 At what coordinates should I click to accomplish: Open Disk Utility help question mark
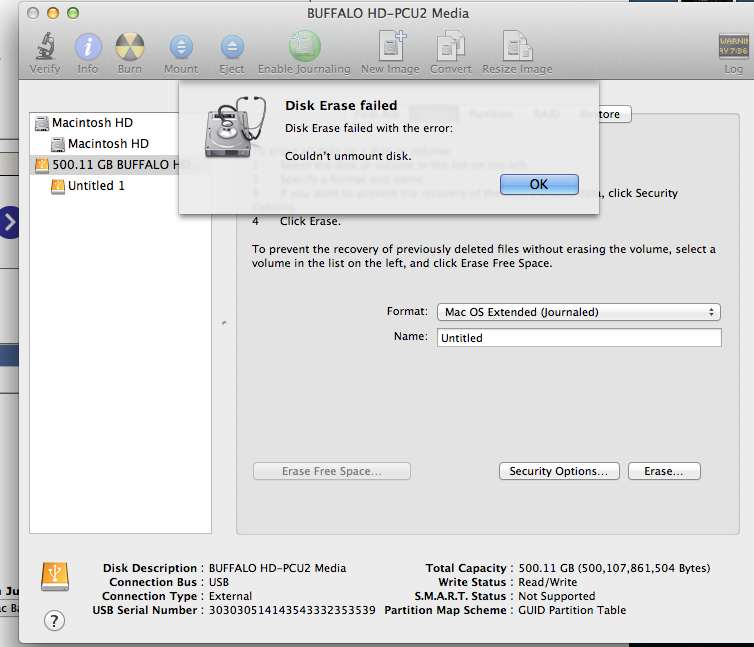[54, 621]
